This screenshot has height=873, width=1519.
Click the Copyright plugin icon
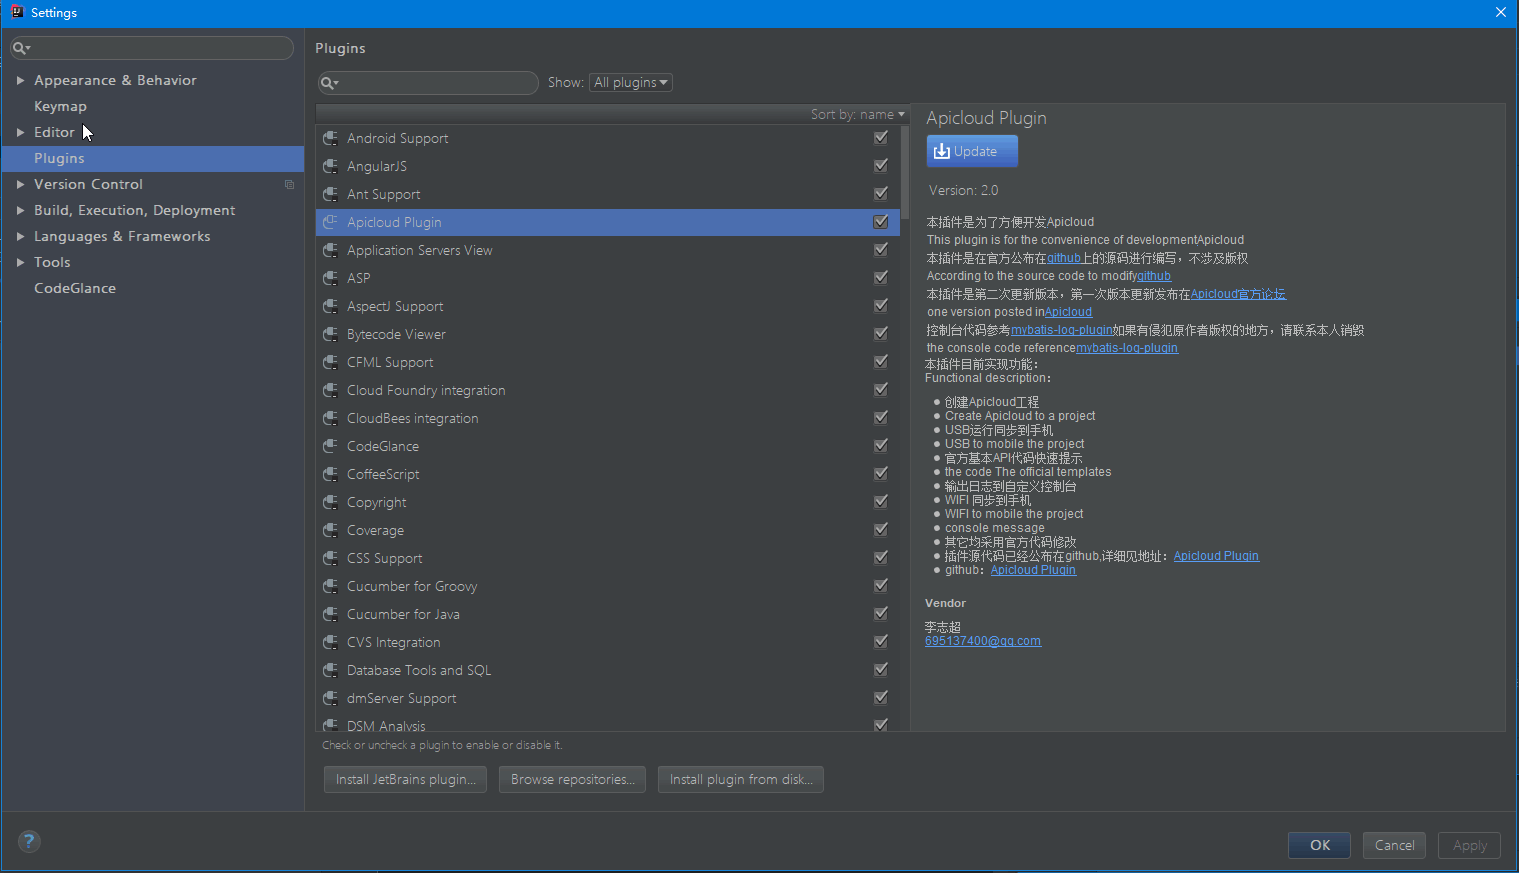tap(330, 502)
